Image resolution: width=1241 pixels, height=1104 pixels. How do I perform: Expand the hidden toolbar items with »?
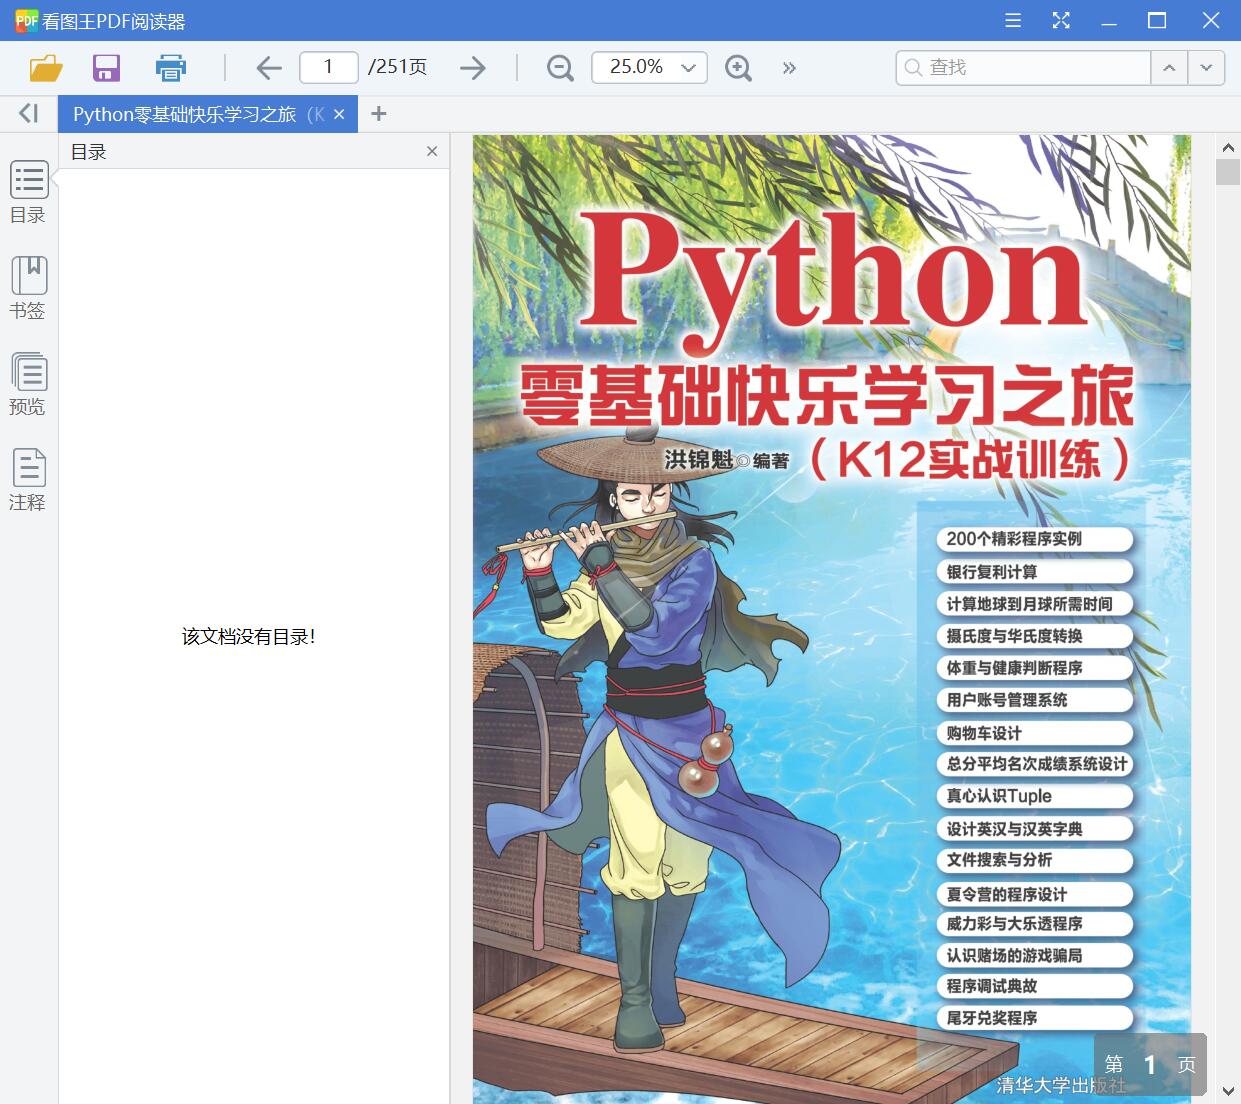789,67
